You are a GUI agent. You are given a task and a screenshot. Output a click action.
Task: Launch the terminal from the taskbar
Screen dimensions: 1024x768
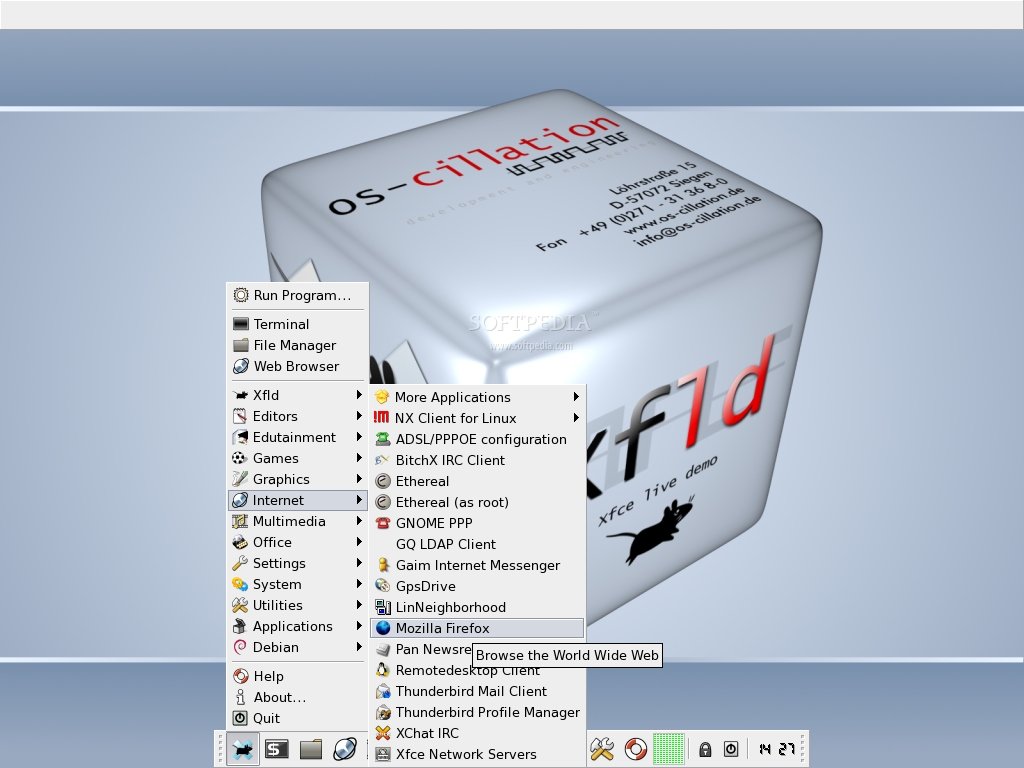coord(276,747)
